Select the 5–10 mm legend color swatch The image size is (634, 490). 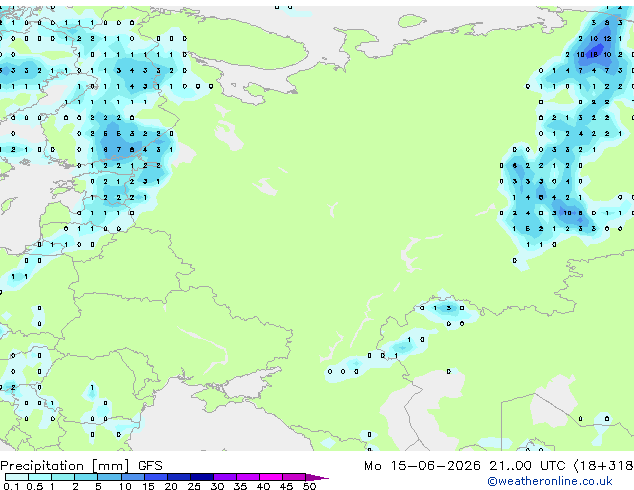110,477
